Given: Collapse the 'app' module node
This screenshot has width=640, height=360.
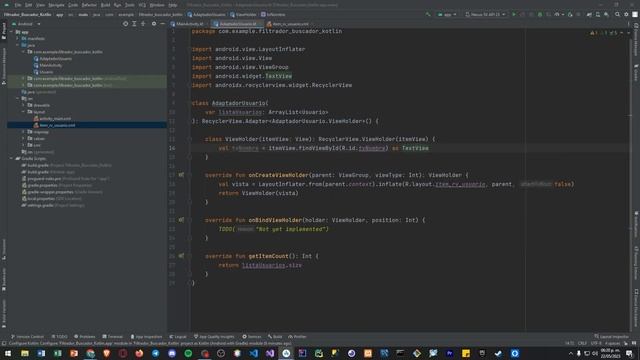Looking at the screenshot, I should tap(12, 32).
